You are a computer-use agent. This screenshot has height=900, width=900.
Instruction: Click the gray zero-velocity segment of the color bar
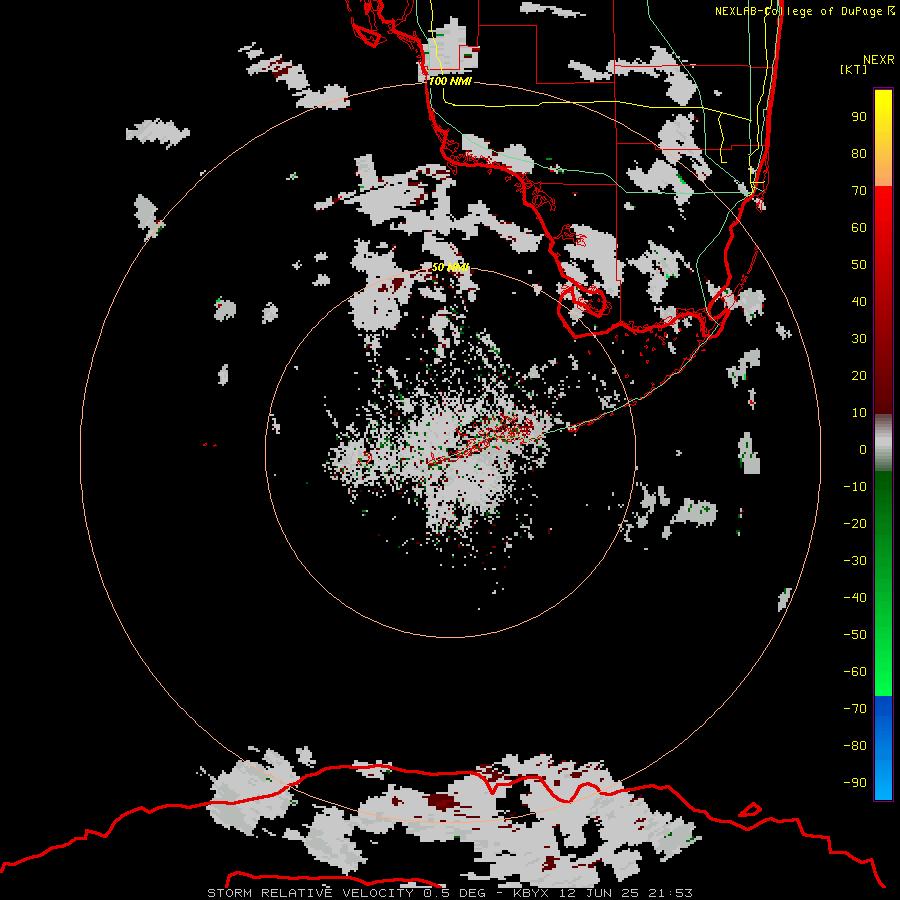883,443
